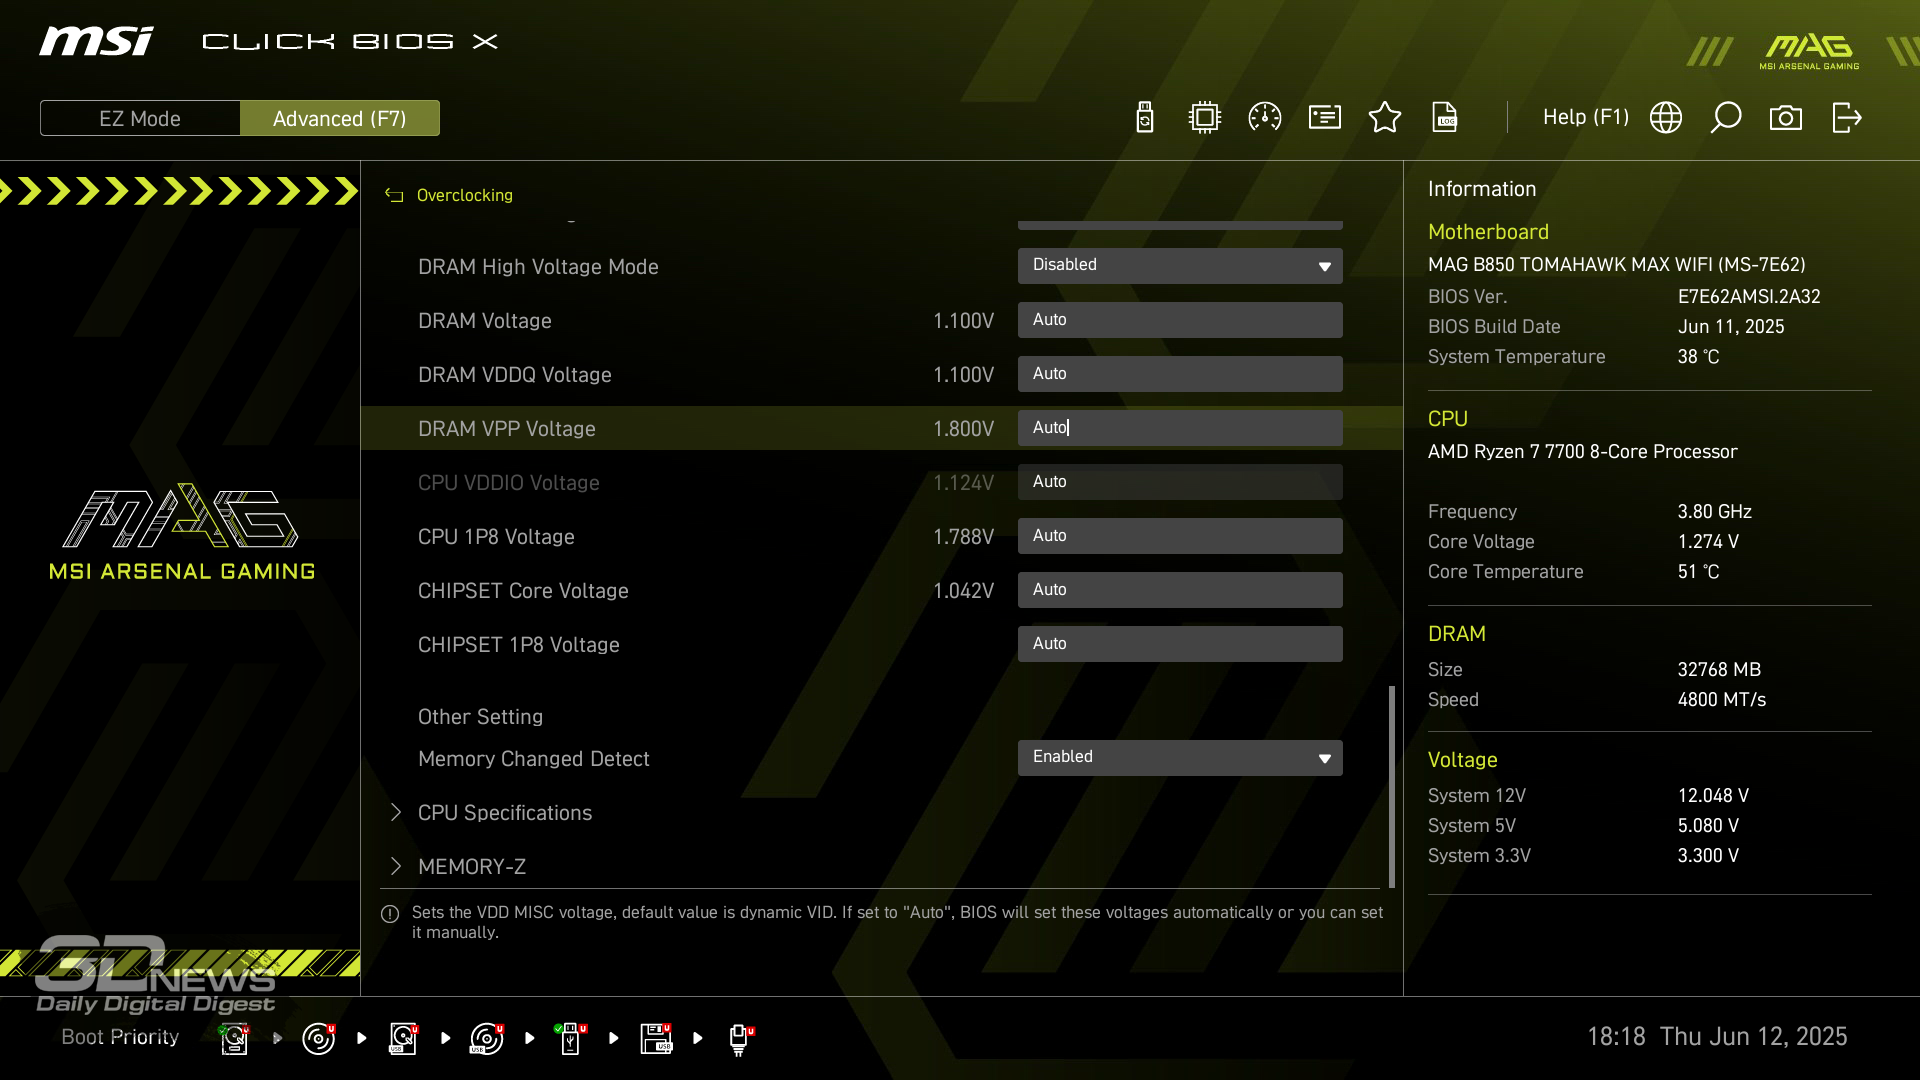Select the CHIPSET Core Voltage label
The height and width of the screenshot is (1080, 1920).
pyautogui.click(x=523, y=591)
